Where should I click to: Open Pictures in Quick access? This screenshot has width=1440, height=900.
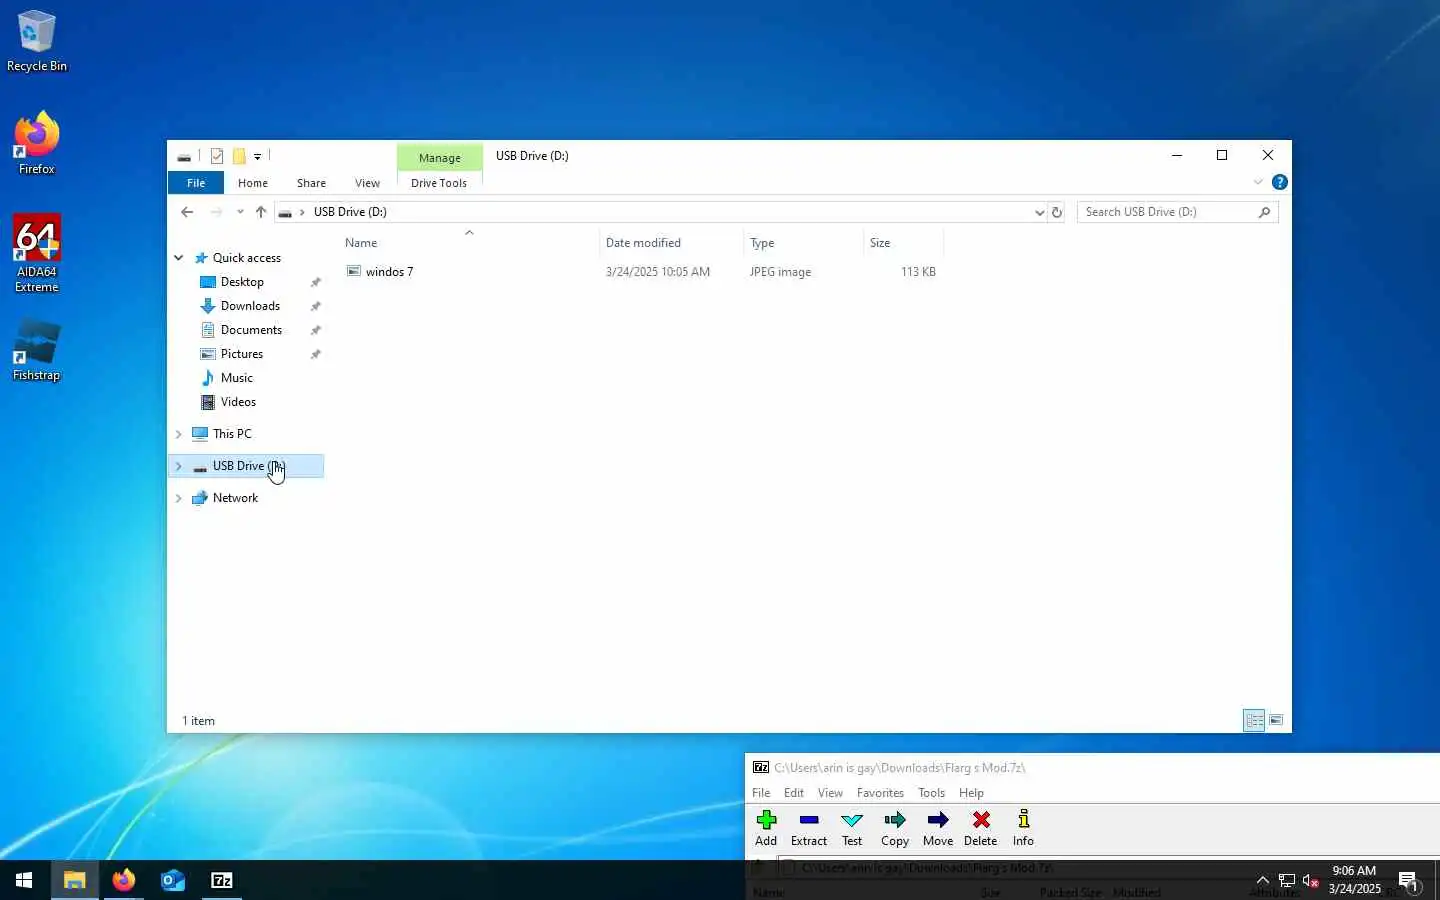pyautogui.click(x=242, y=354)
